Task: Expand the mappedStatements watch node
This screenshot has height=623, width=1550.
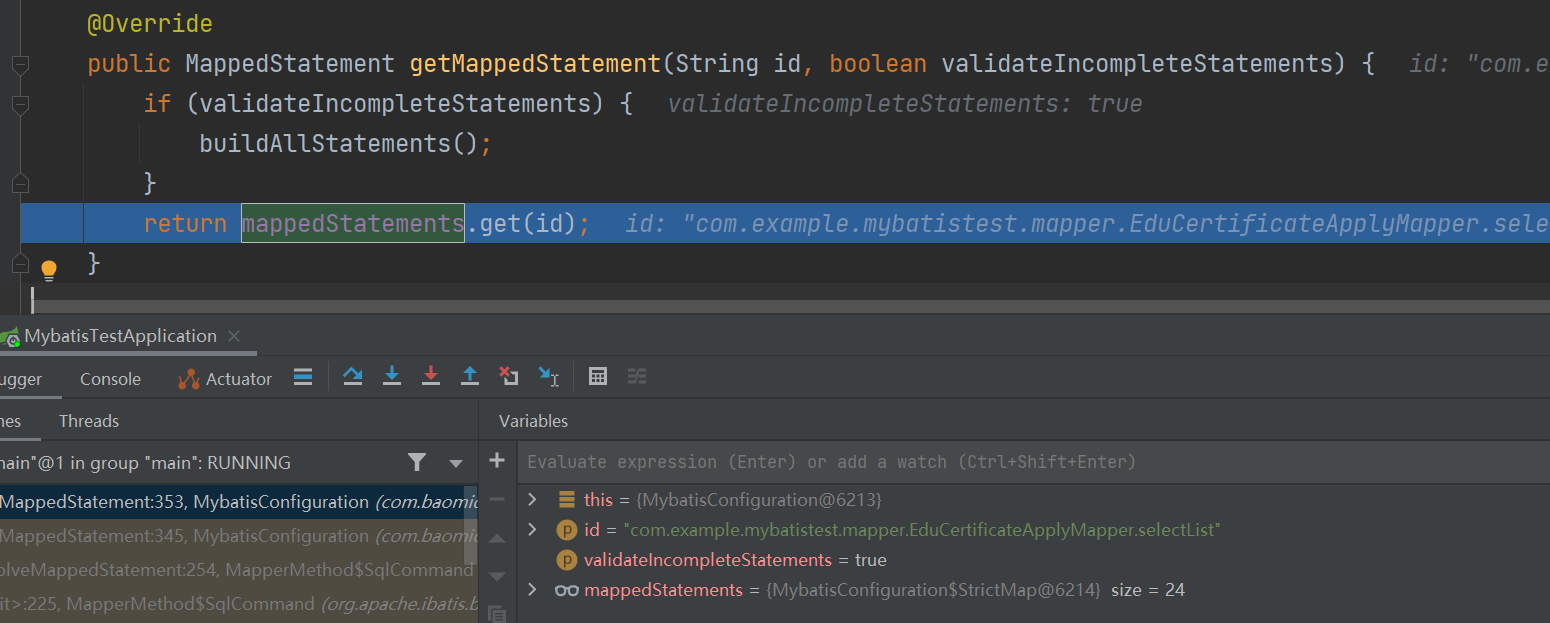Action: [532, 590]
